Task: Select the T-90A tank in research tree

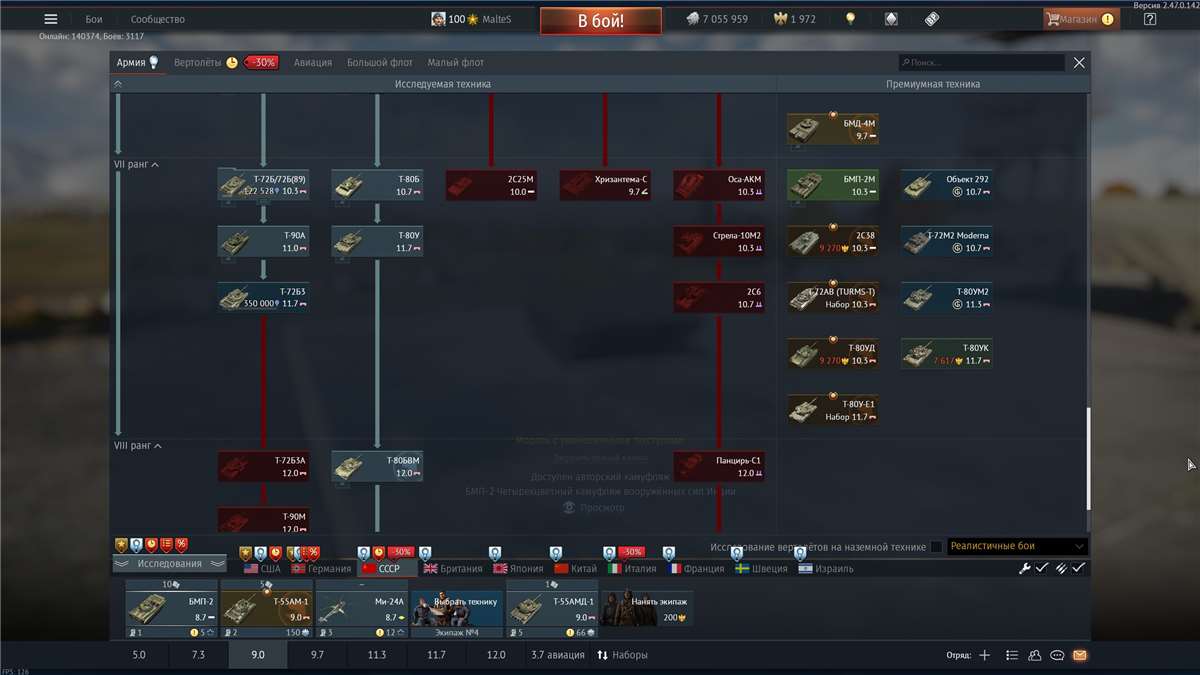Action: pos(263,242)
